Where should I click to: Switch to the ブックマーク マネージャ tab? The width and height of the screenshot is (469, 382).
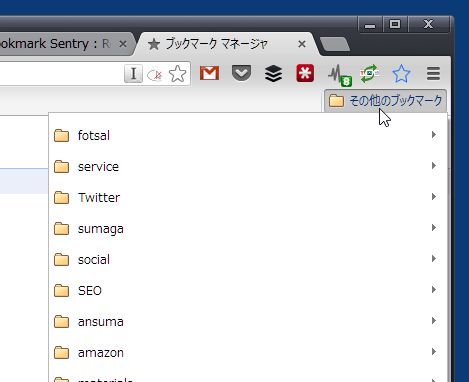click(x=227, y=44)
